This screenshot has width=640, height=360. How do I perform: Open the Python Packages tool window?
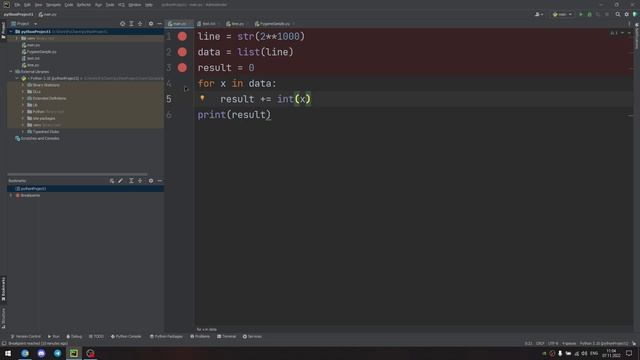(x=166, y=336)
